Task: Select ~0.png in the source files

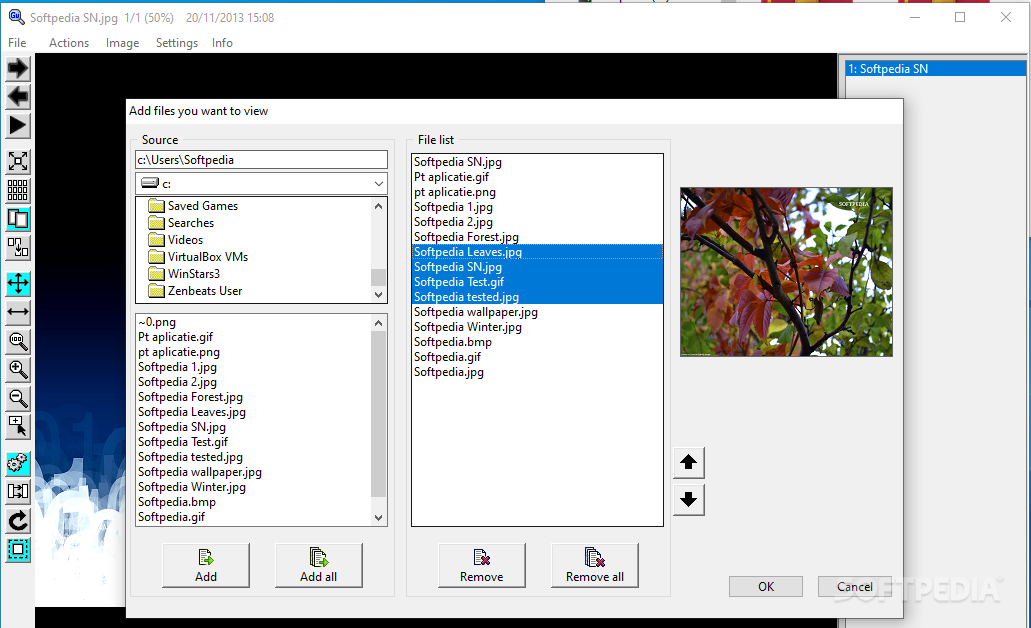Action: [157, 322]
